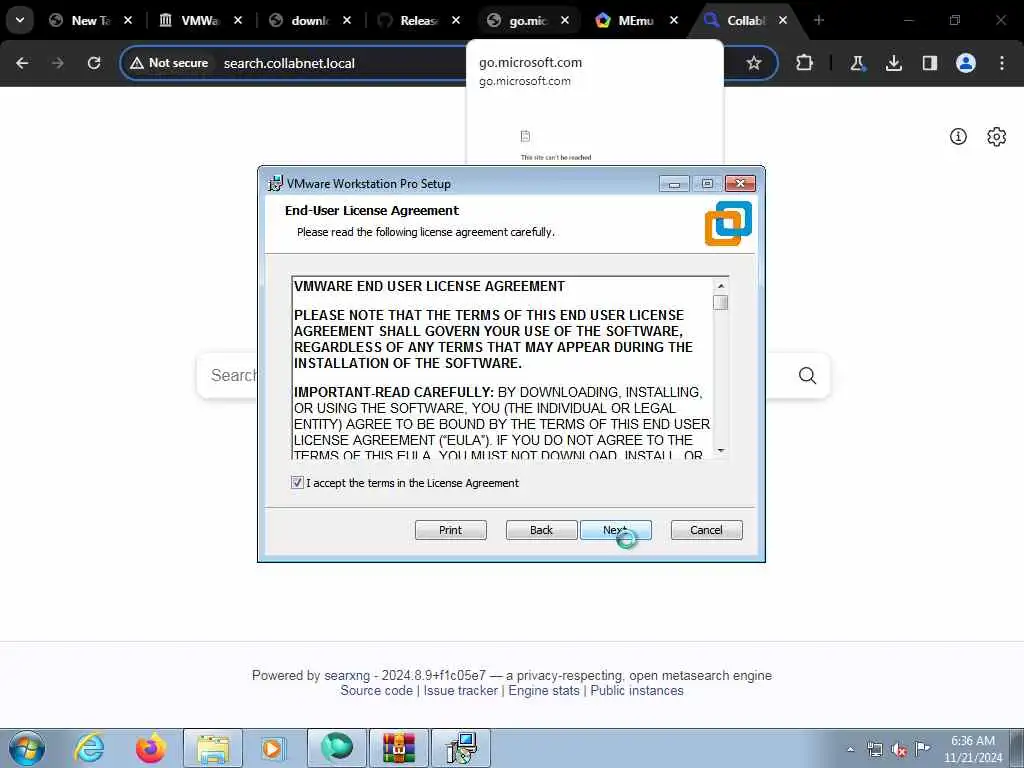
Task: Launch Firefox from the taskbar
Action: [x=151, y=748]
